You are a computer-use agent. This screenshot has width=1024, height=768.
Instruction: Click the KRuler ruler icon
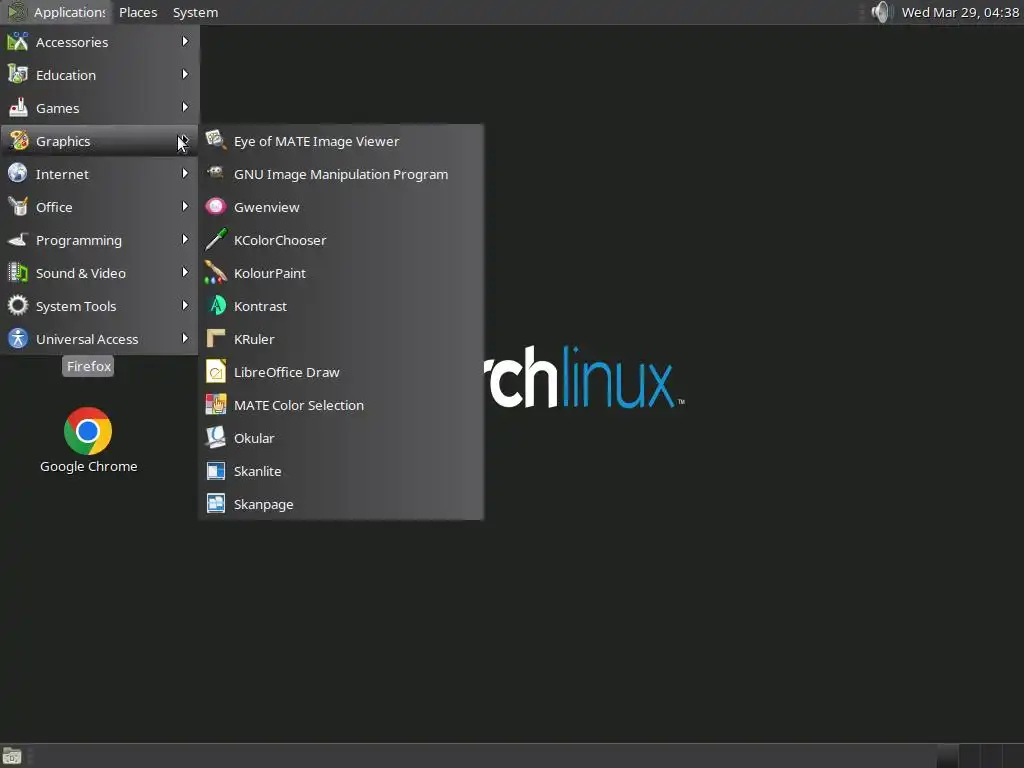click(216, 338)
